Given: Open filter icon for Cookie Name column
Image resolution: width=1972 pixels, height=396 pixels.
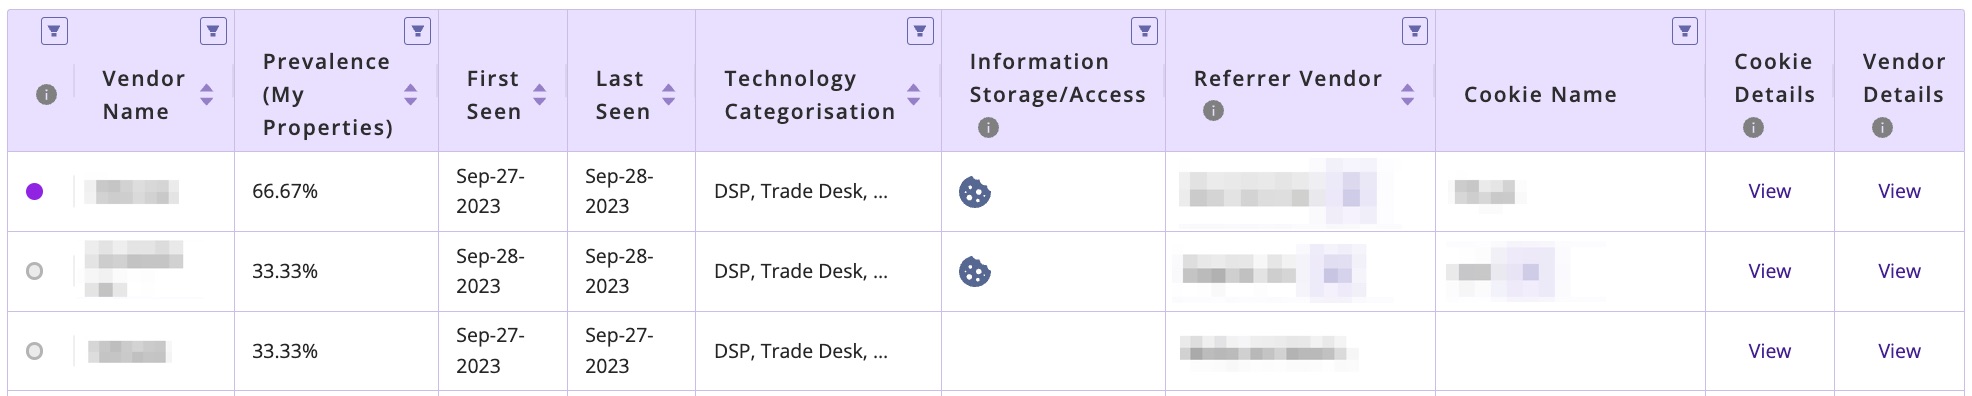Looking at the screenshot, I should tap(1684, 31).
